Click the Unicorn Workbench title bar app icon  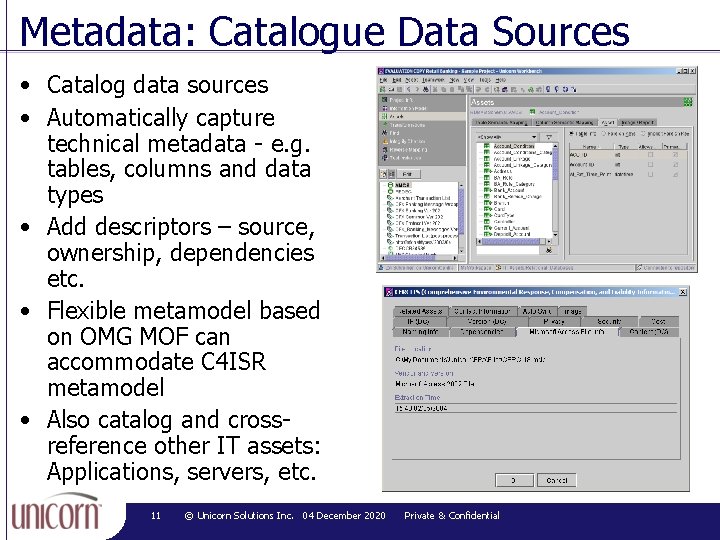(380, 71)
